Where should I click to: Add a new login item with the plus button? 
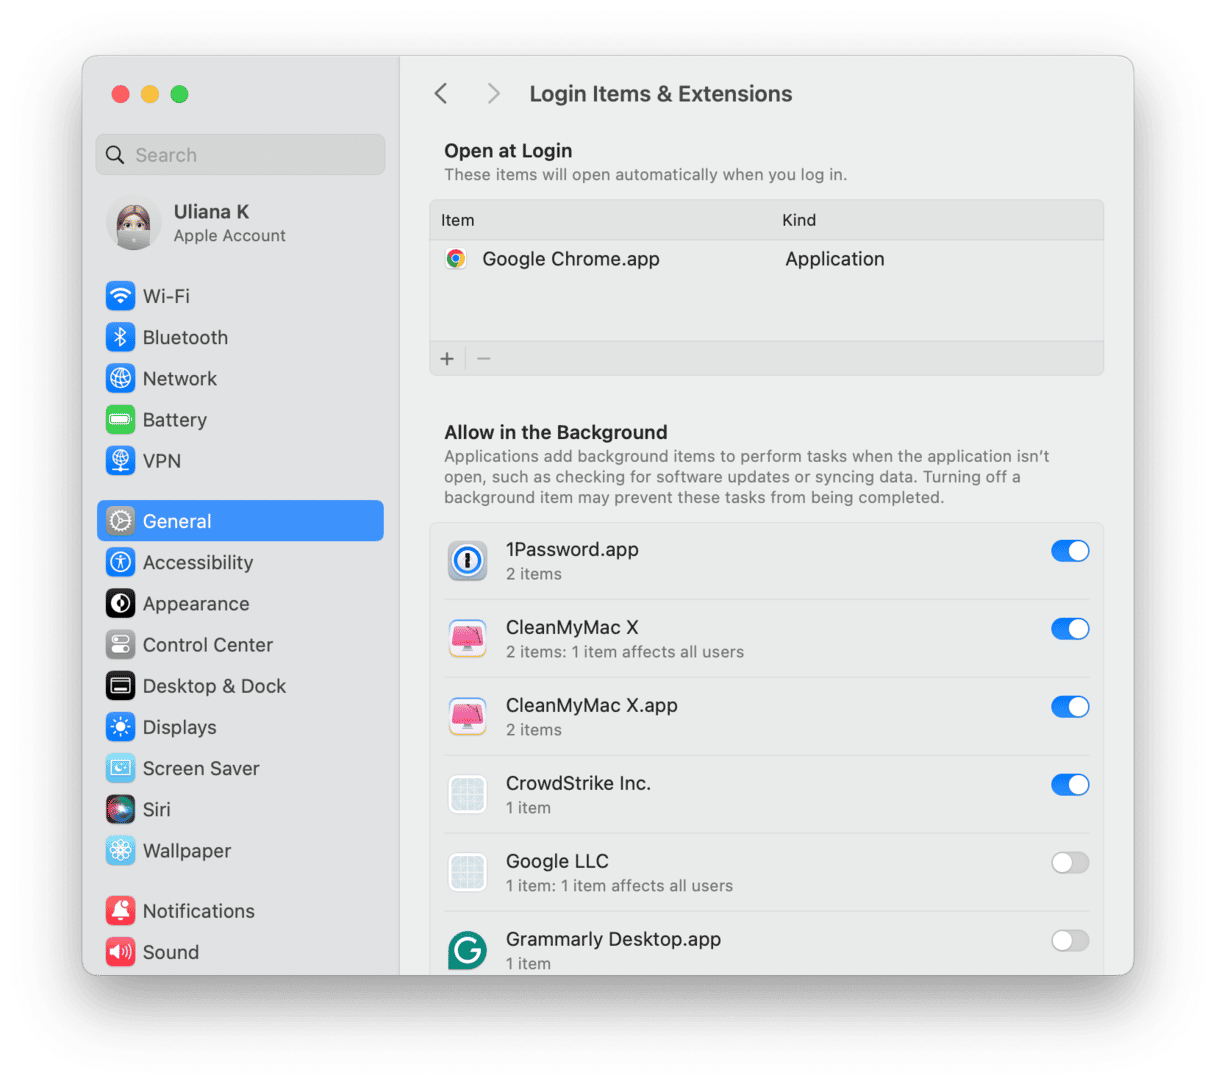tap(447, 358)
